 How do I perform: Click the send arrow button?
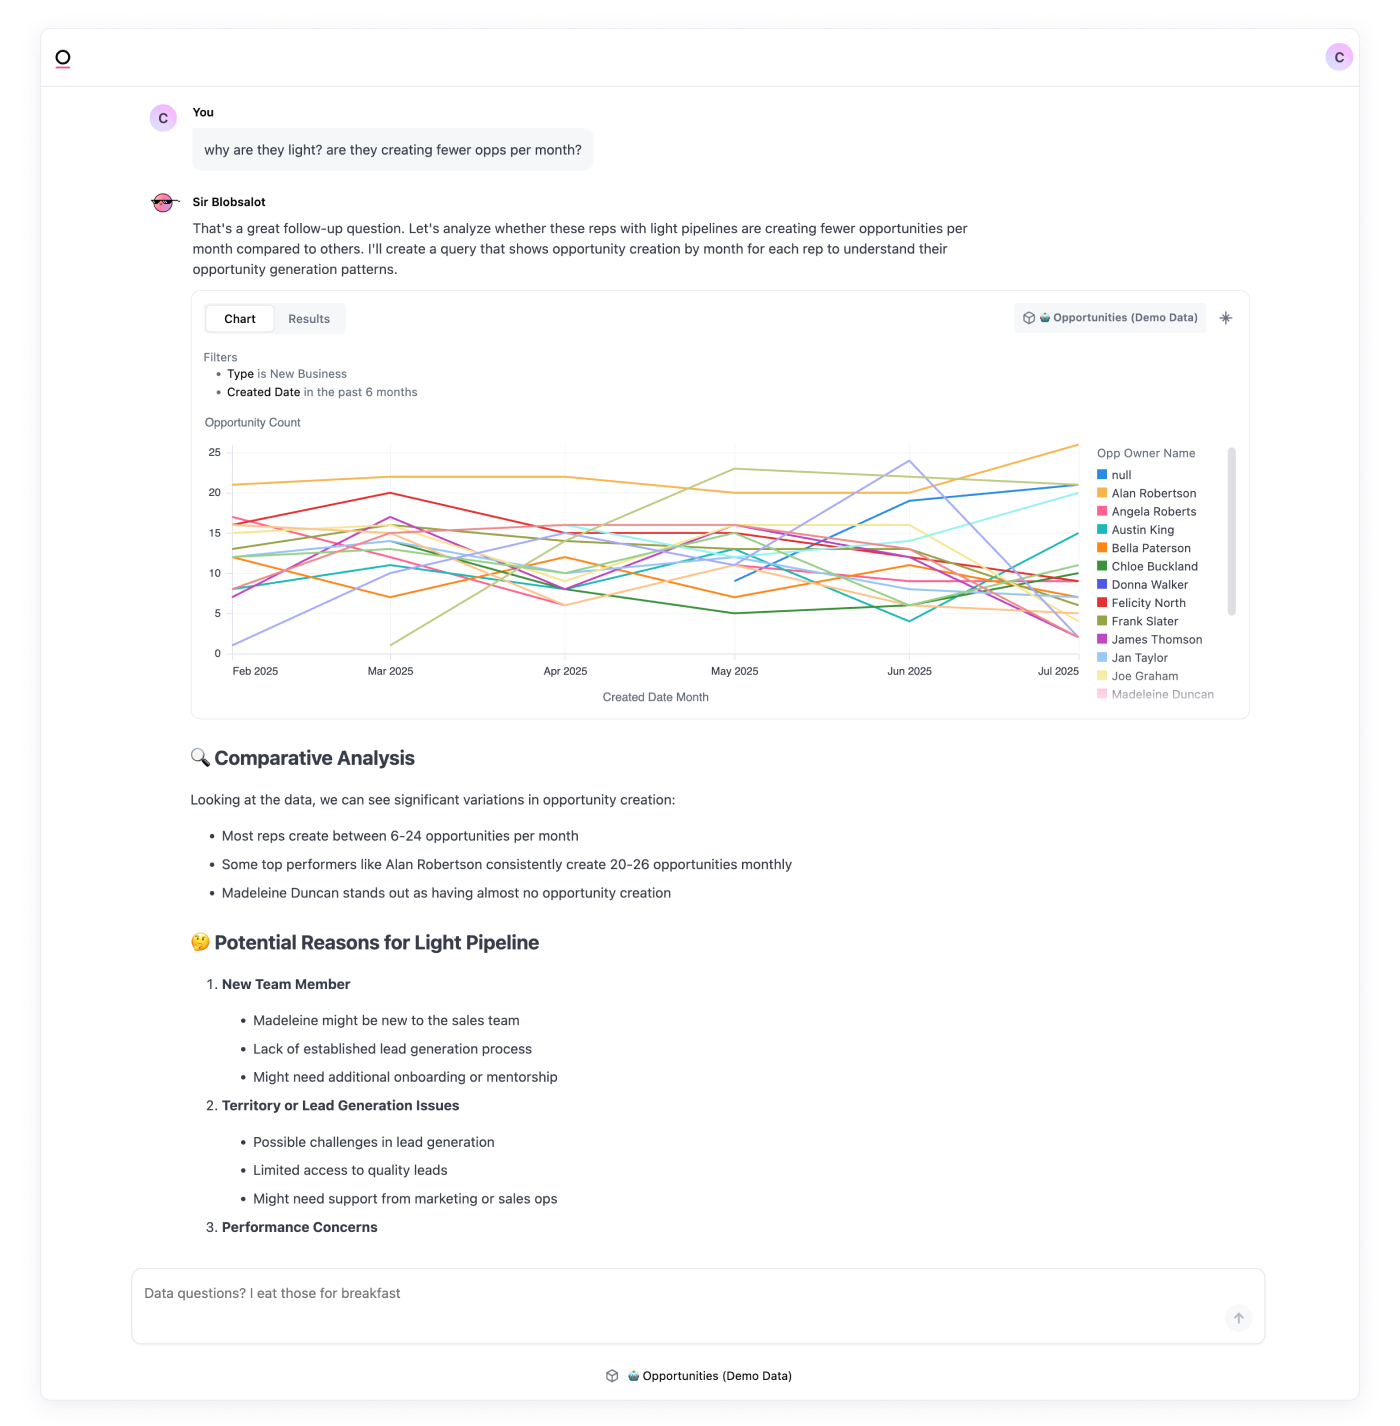click(x=1238, y=1318)
